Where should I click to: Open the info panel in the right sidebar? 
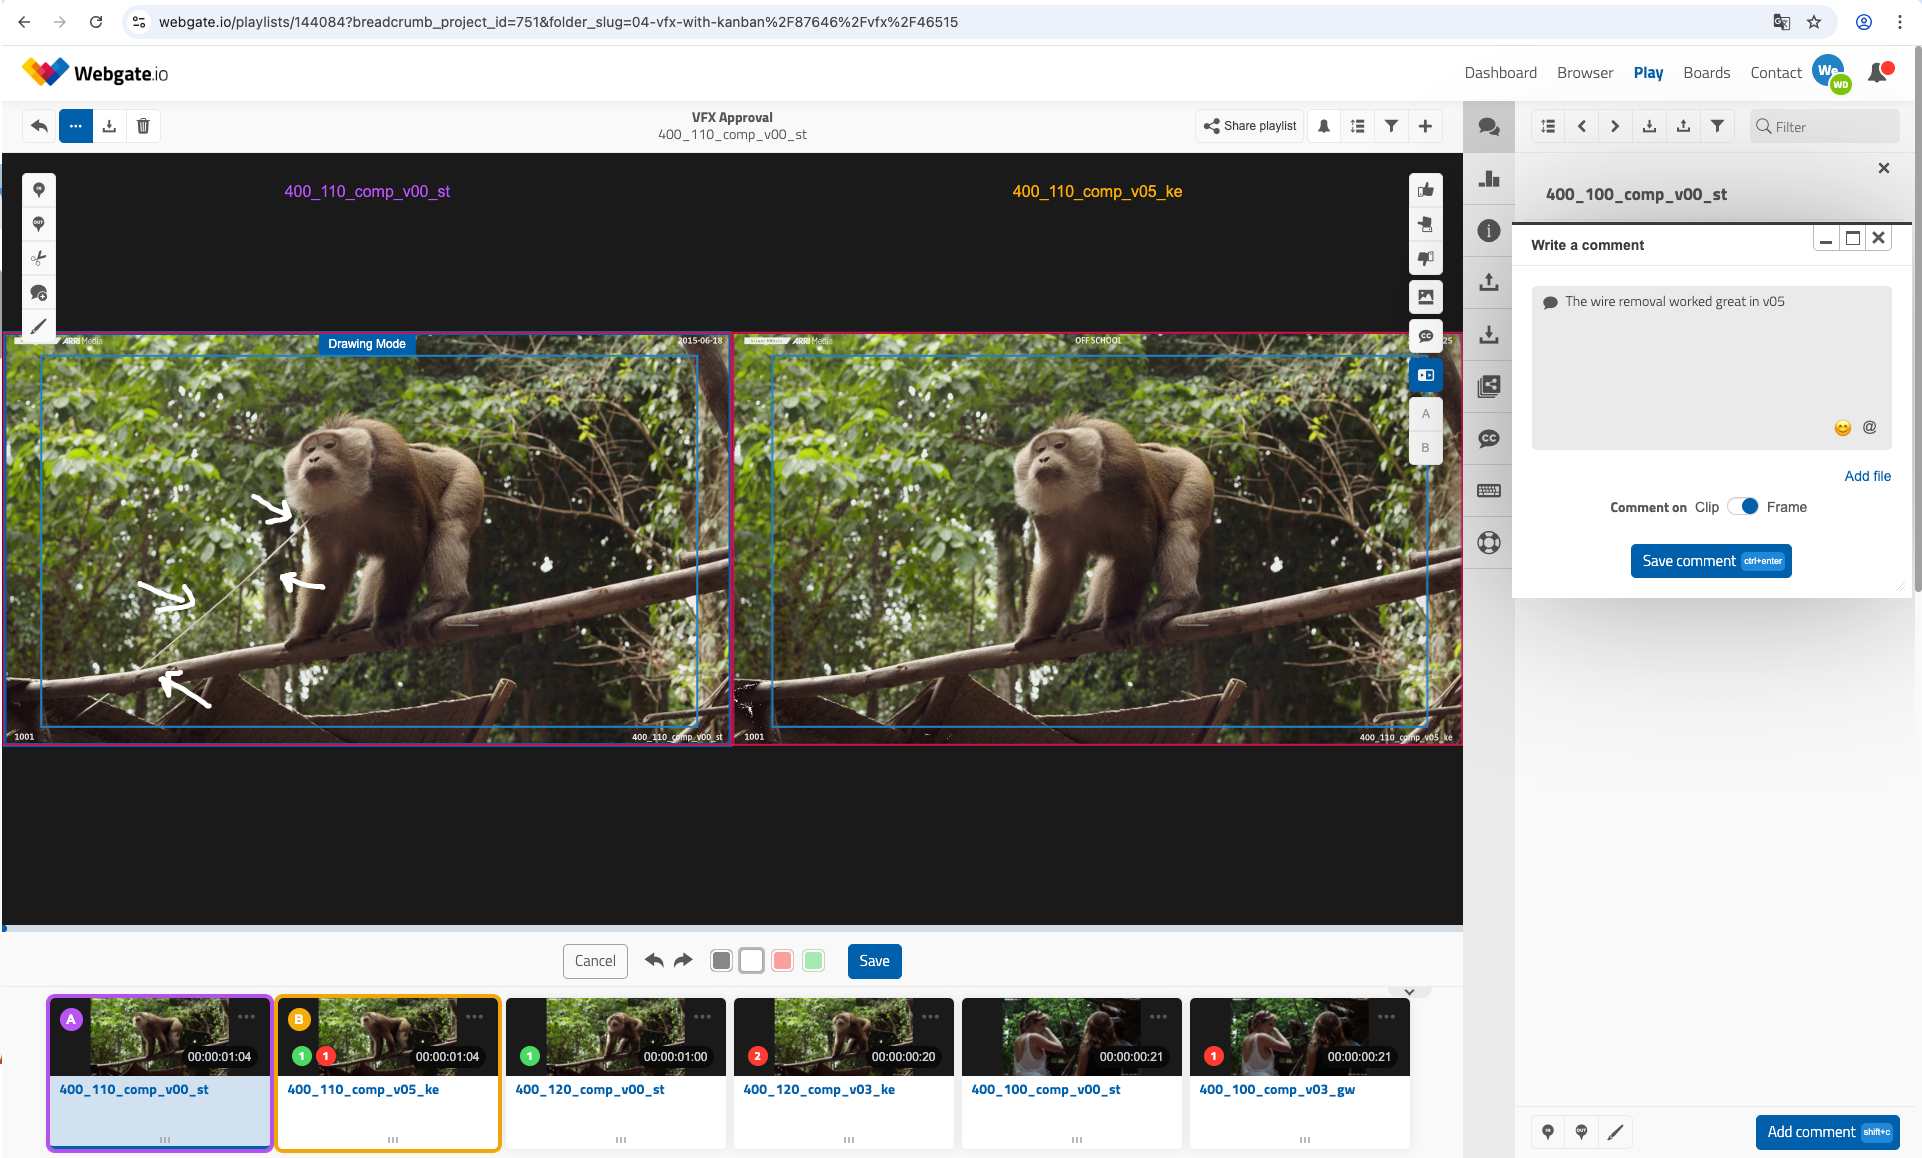[x=1488, y=231]
